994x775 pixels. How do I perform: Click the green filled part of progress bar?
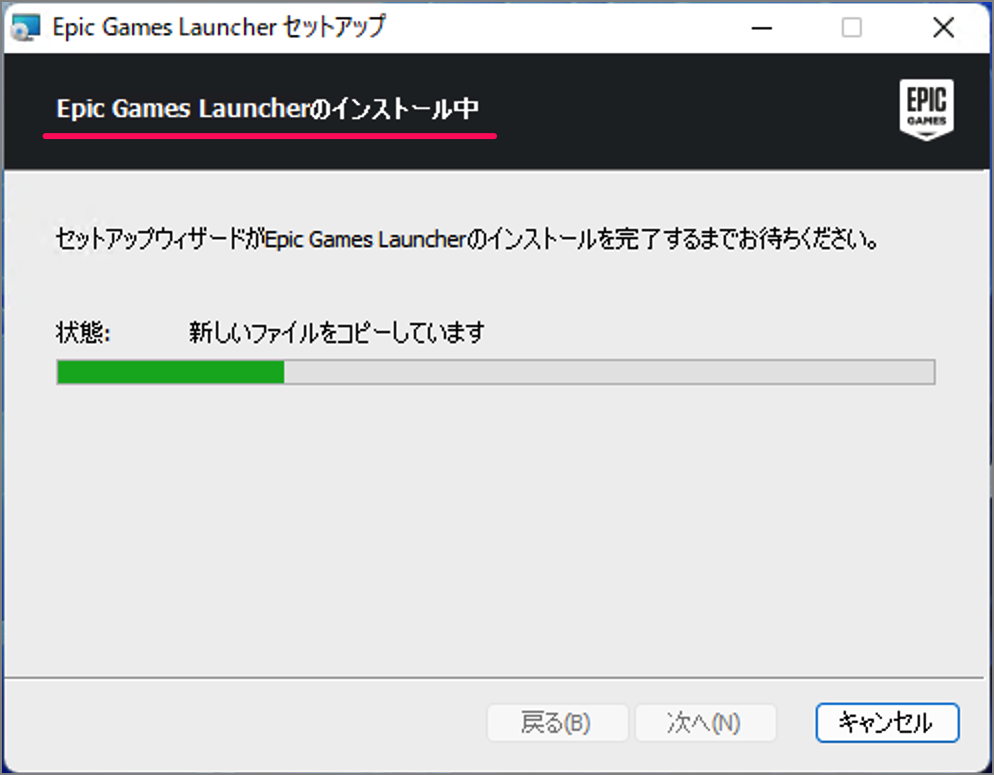click(171, 372)
